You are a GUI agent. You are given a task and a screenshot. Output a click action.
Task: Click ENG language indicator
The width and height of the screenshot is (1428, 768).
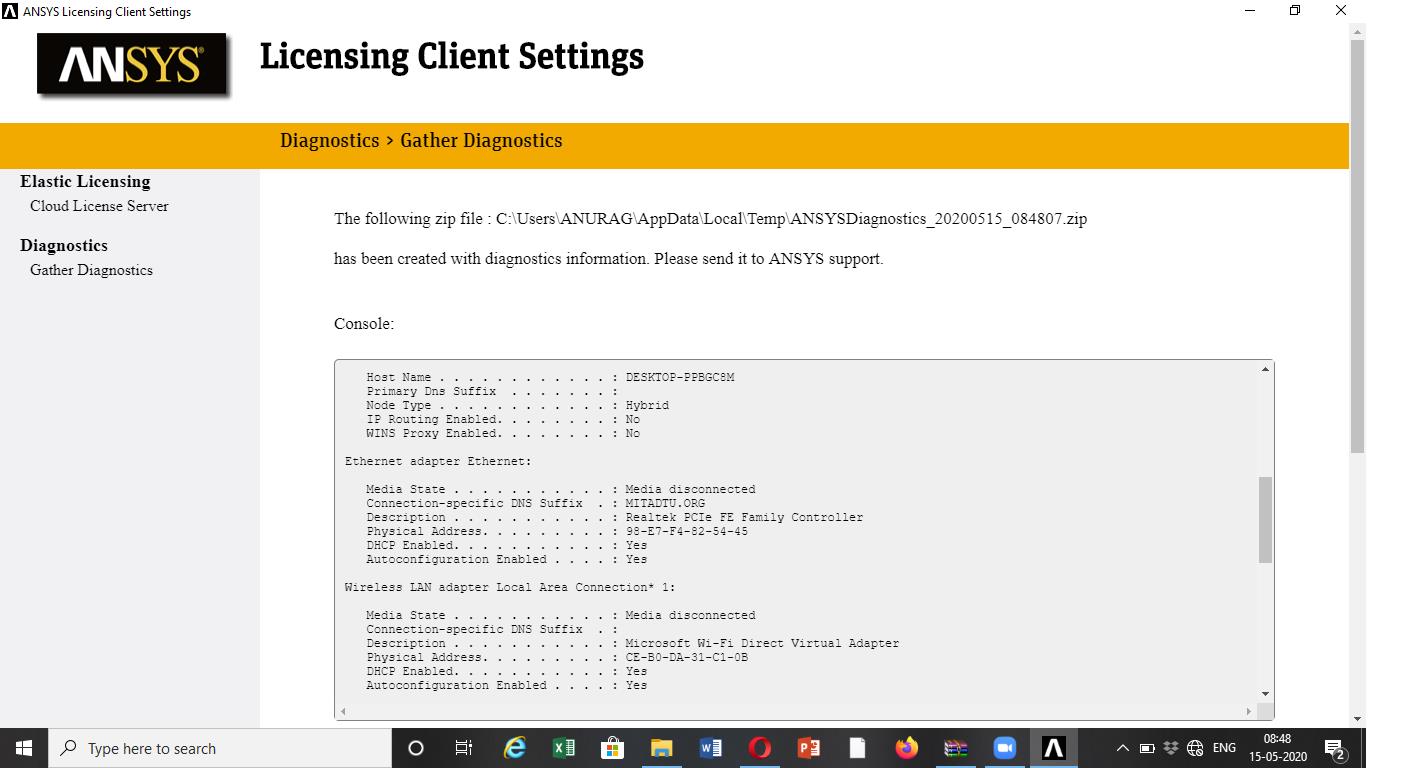(x=1224, y=748)
